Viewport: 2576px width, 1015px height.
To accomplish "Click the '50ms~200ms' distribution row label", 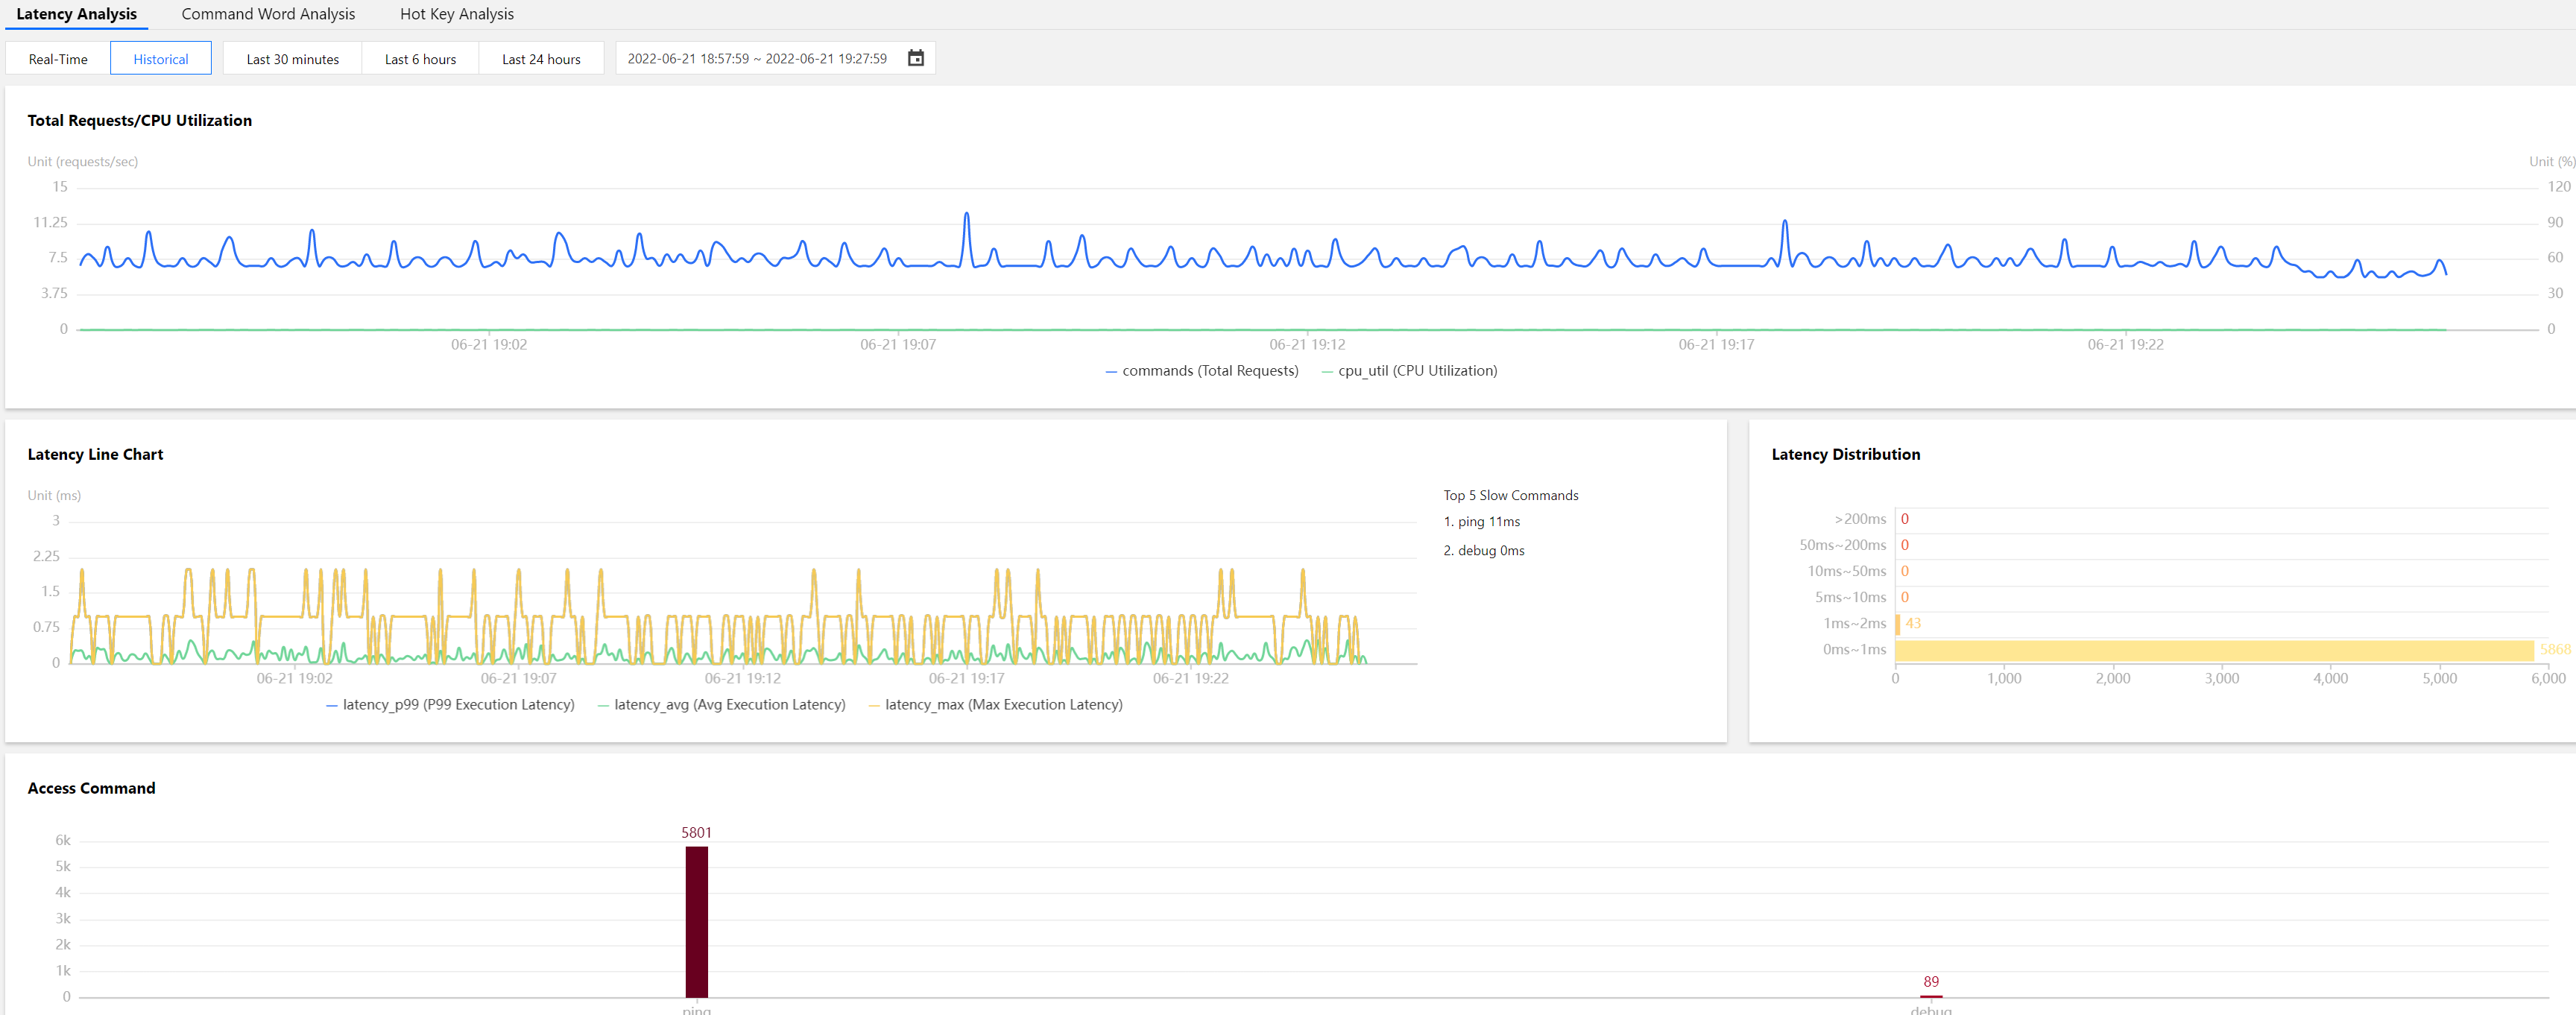I will click(1842, 545).
